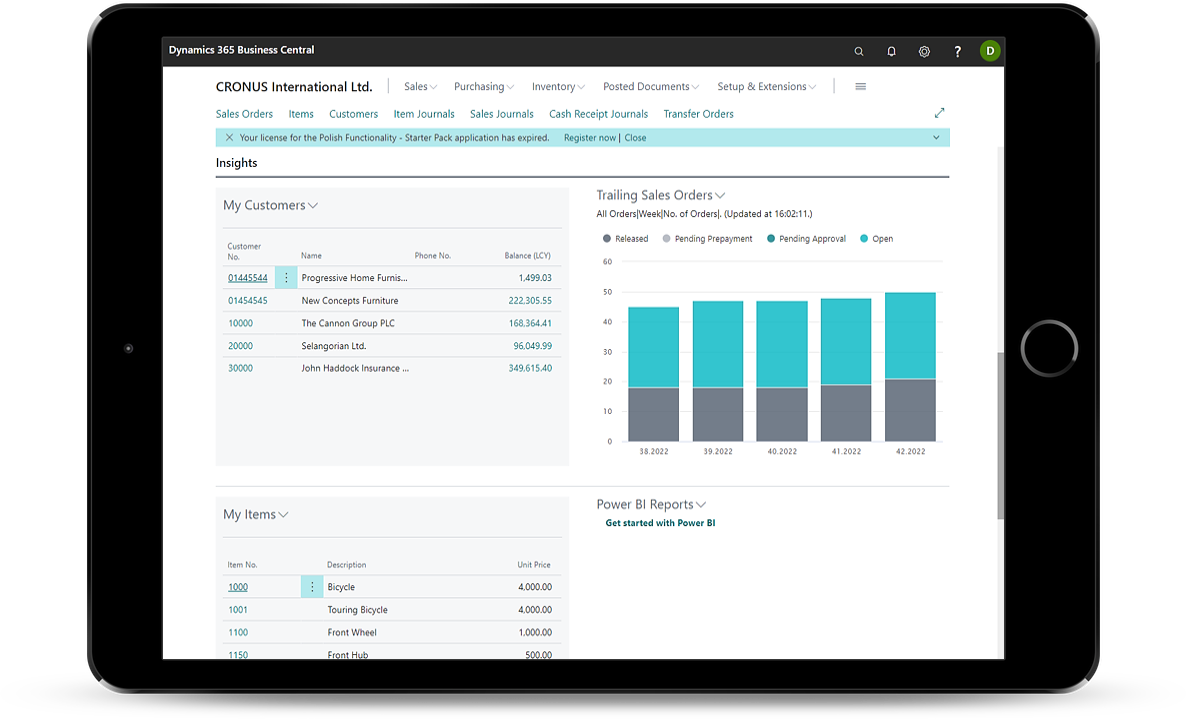The image size is (1186, 719).
Task: Go to Sales Orders
Action: 244,114
